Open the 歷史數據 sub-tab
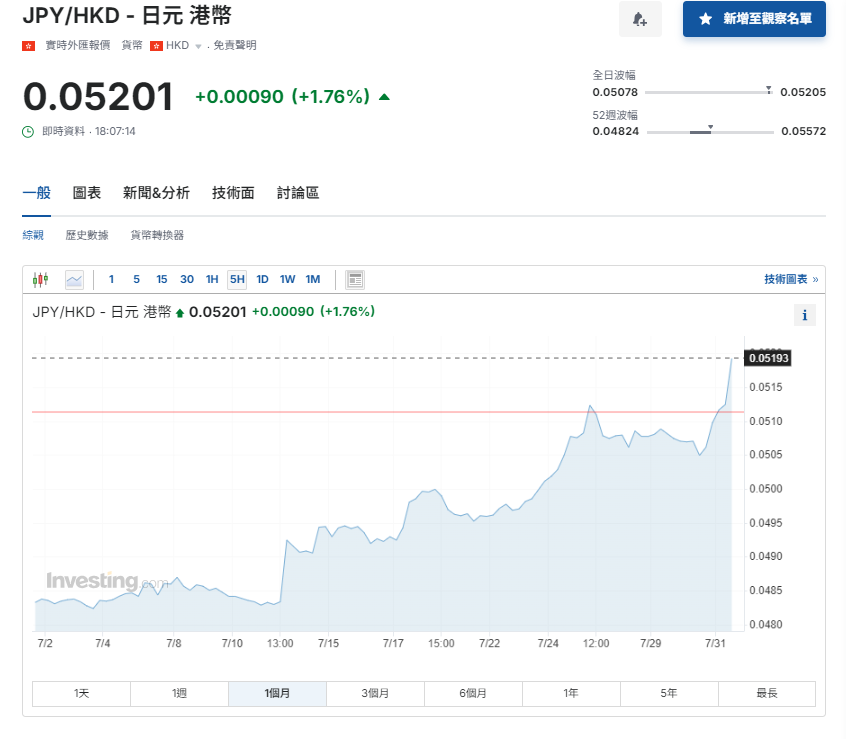This screenshot has width=846, height=739. [87, 235]
